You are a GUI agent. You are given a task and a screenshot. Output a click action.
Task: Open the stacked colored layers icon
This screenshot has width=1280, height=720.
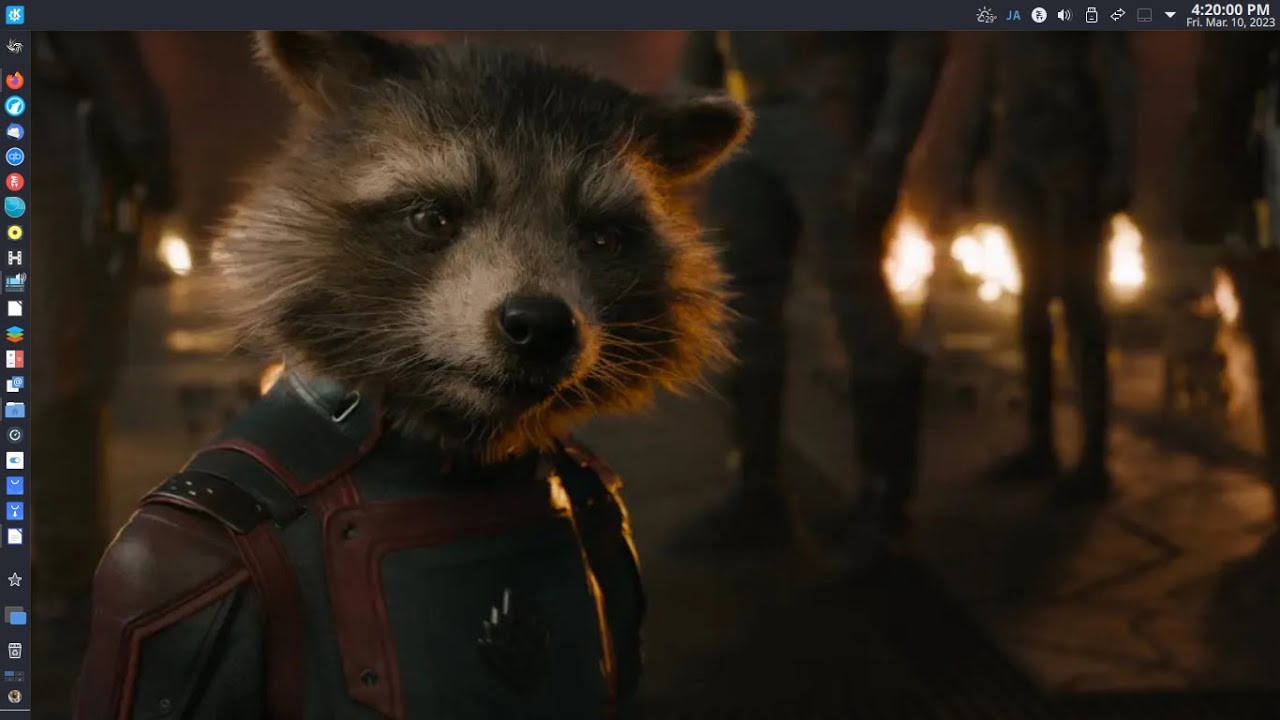pos(15,334)
